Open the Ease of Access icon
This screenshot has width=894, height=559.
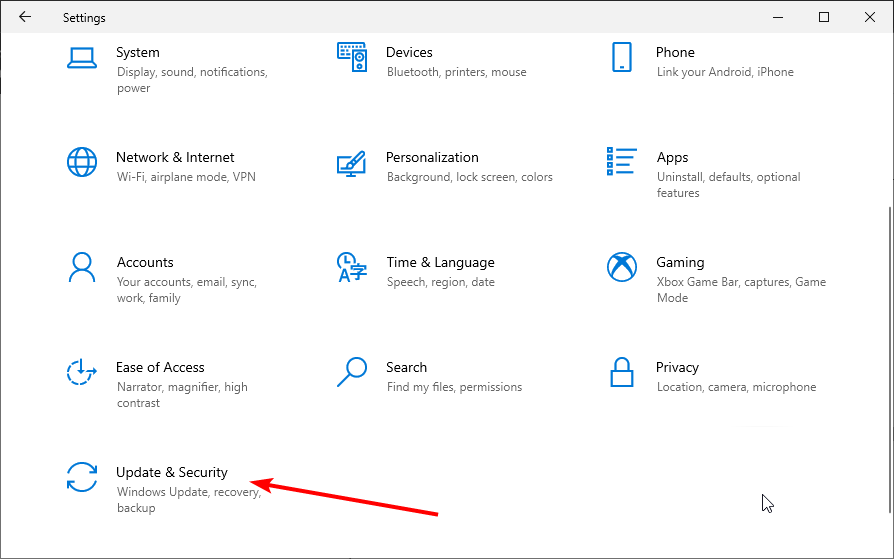[81, 372]
